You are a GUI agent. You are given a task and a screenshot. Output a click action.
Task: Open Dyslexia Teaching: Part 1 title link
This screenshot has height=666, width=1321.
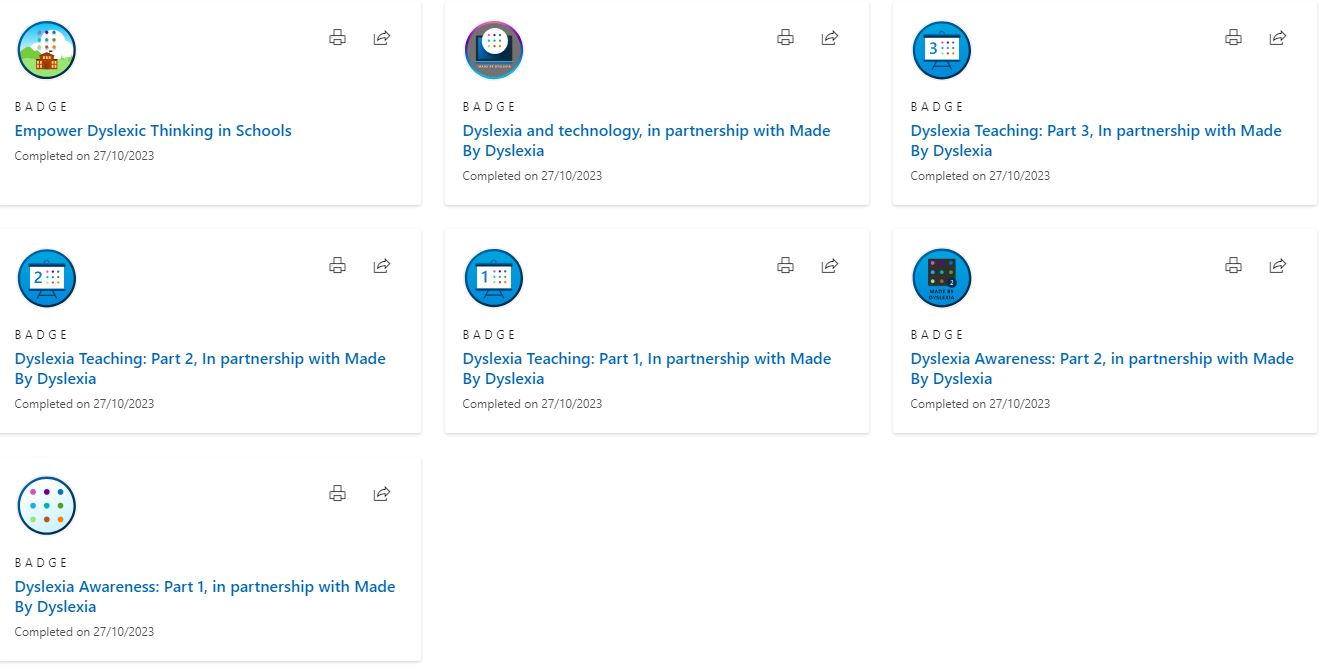point(646,359)
